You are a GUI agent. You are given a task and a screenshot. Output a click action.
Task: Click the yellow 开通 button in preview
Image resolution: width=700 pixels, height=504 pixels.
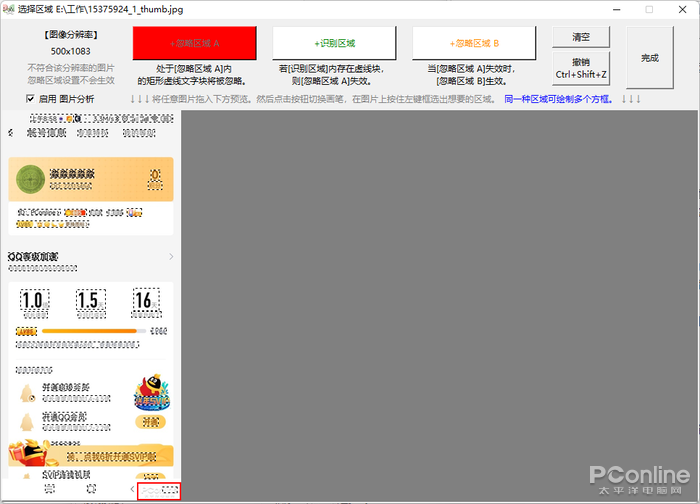151,422
